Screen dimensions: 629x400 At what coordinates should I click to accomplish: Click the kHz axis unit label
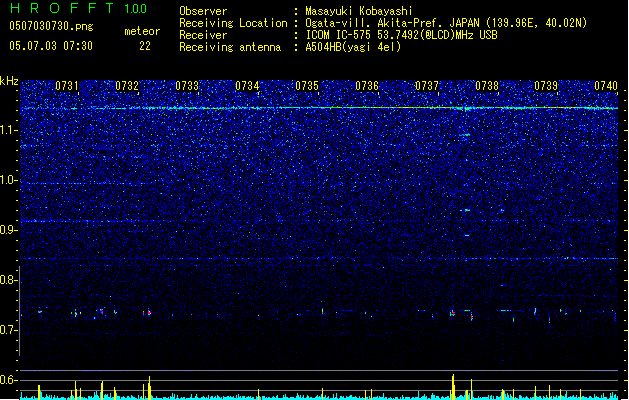click(x=9, y=81)
